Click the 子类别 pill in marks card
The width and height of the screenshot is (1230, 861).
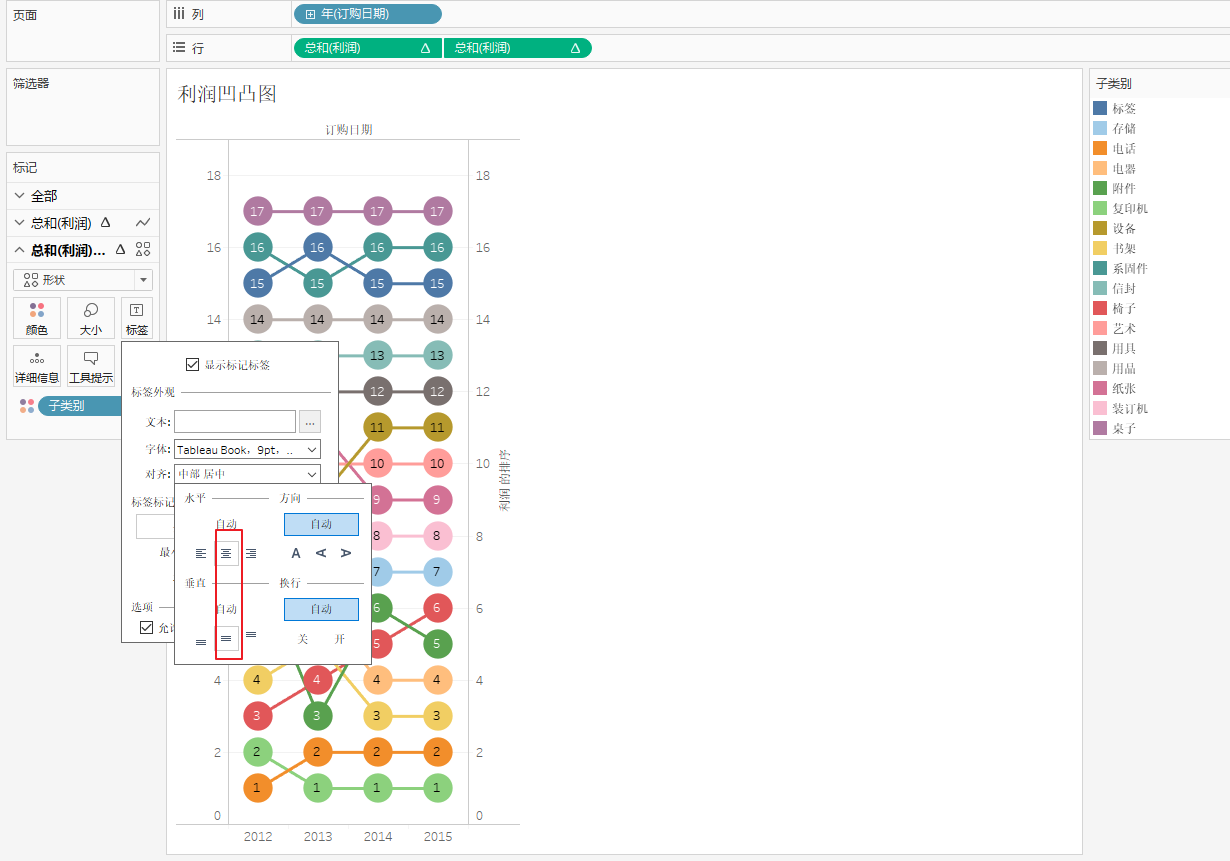80,405
